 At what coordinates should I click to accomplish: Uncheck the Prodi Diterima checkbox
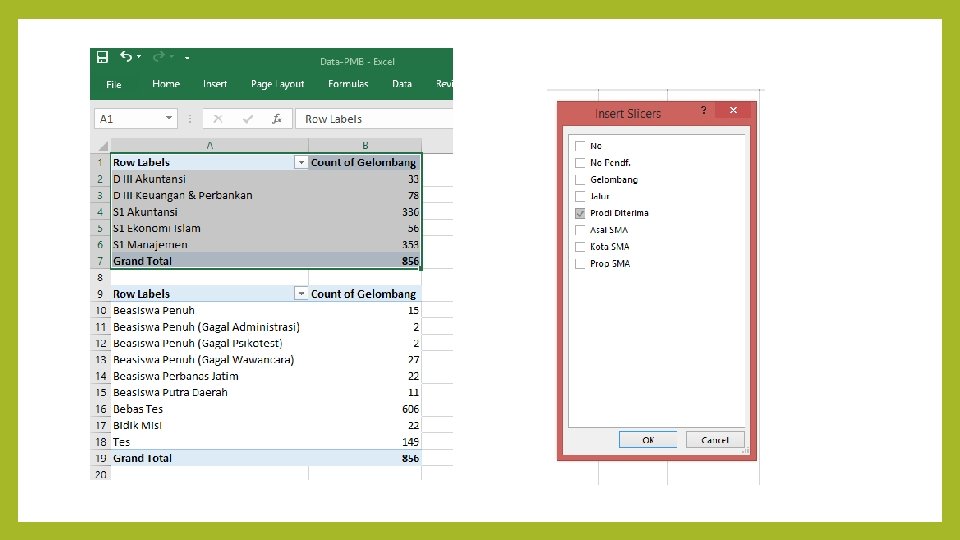[x=580, y=214]
